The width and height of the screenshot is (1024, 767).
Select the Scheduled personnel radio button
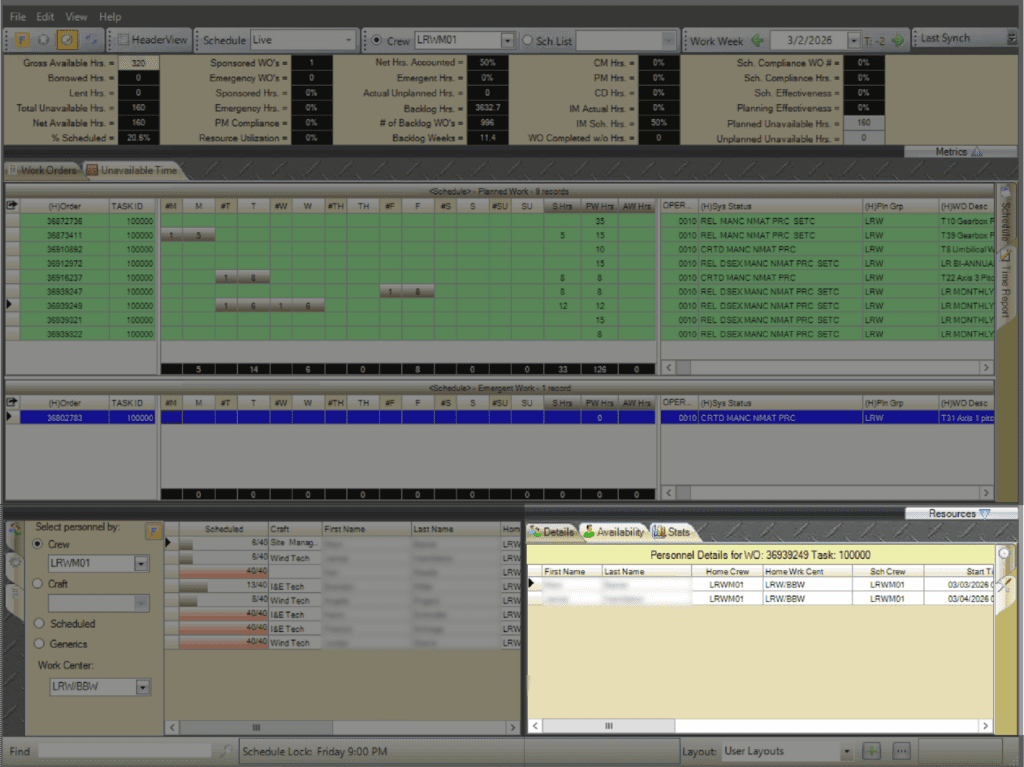pos(38,623)
